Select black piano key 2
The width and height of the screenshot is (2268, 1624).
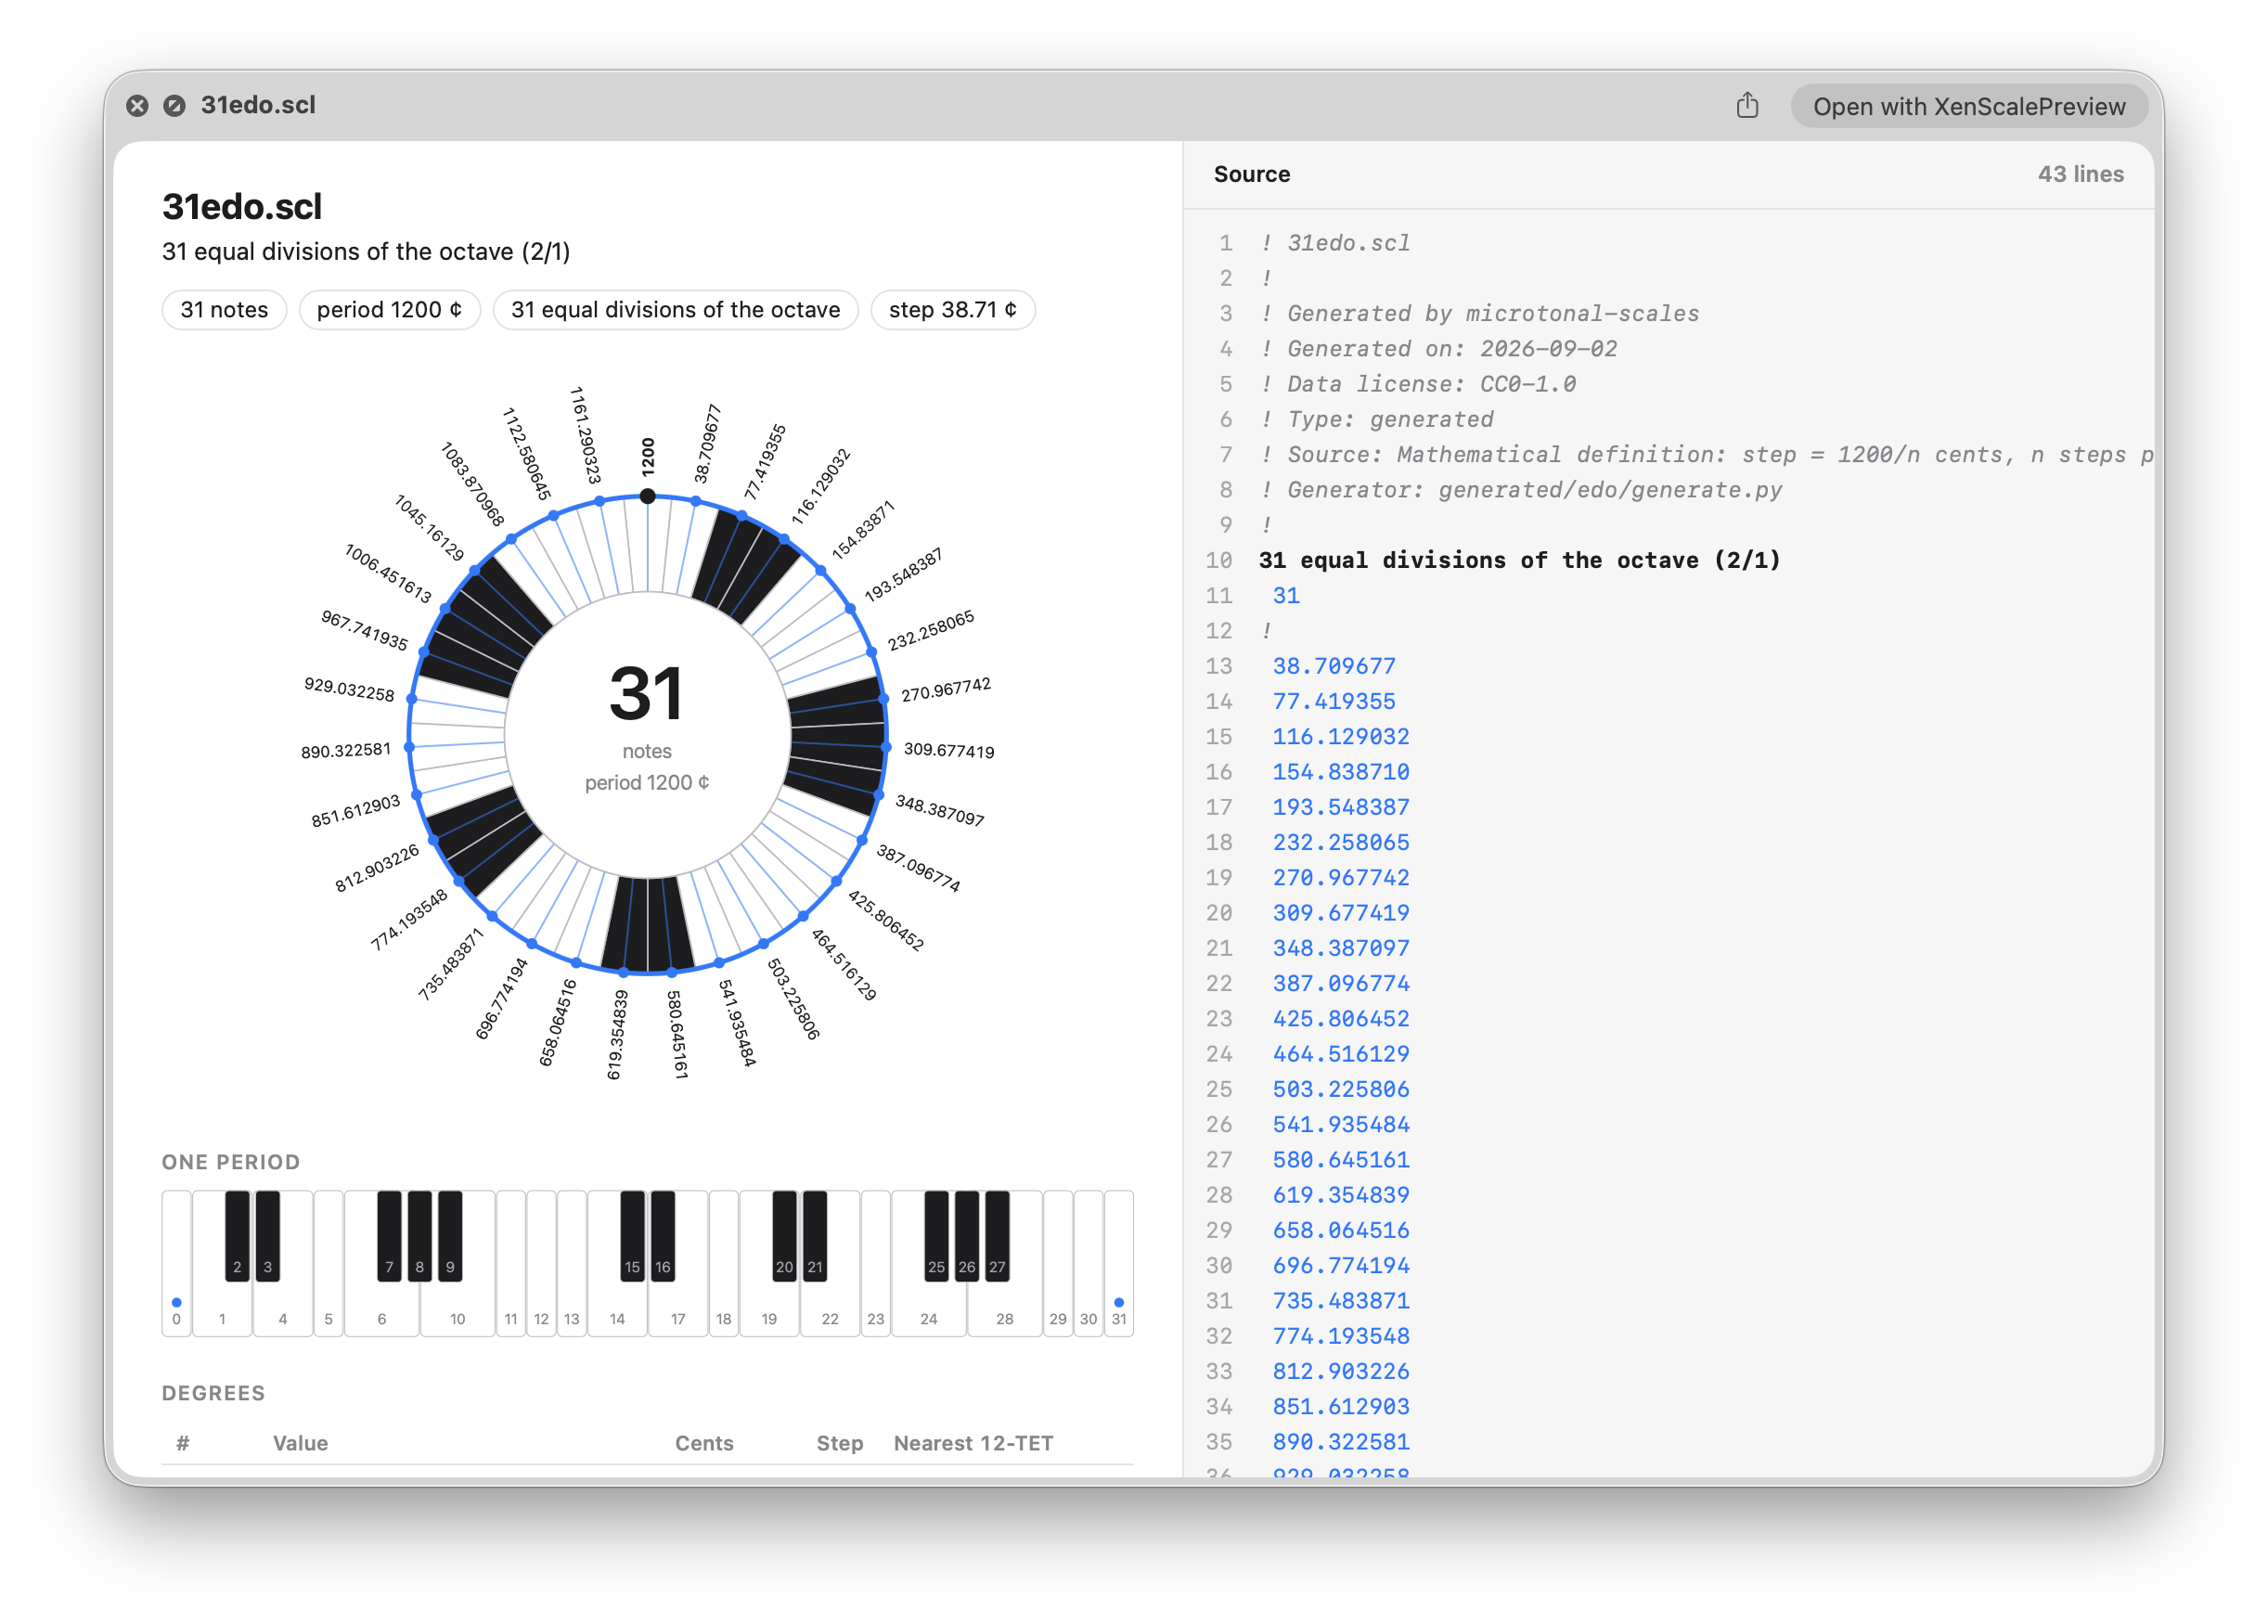[x=237, y=1235]
